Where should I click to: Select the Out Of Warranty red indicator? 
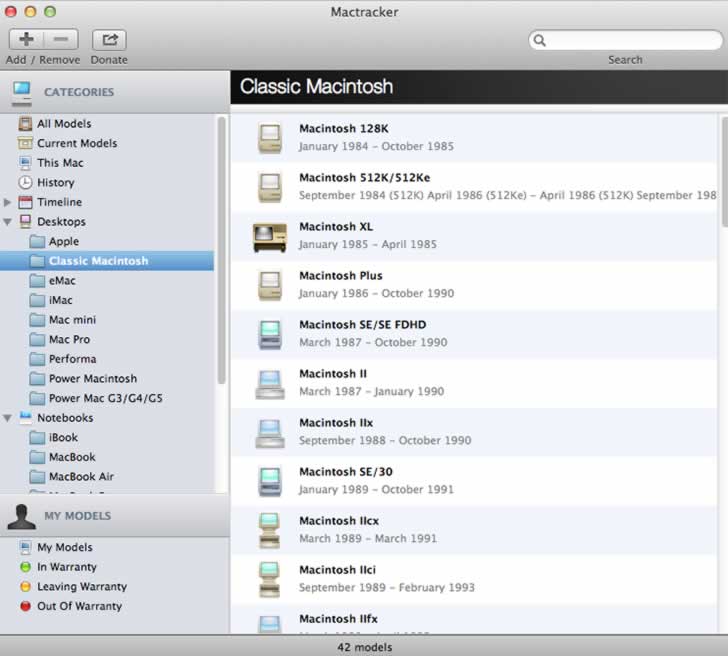[25, 606]
